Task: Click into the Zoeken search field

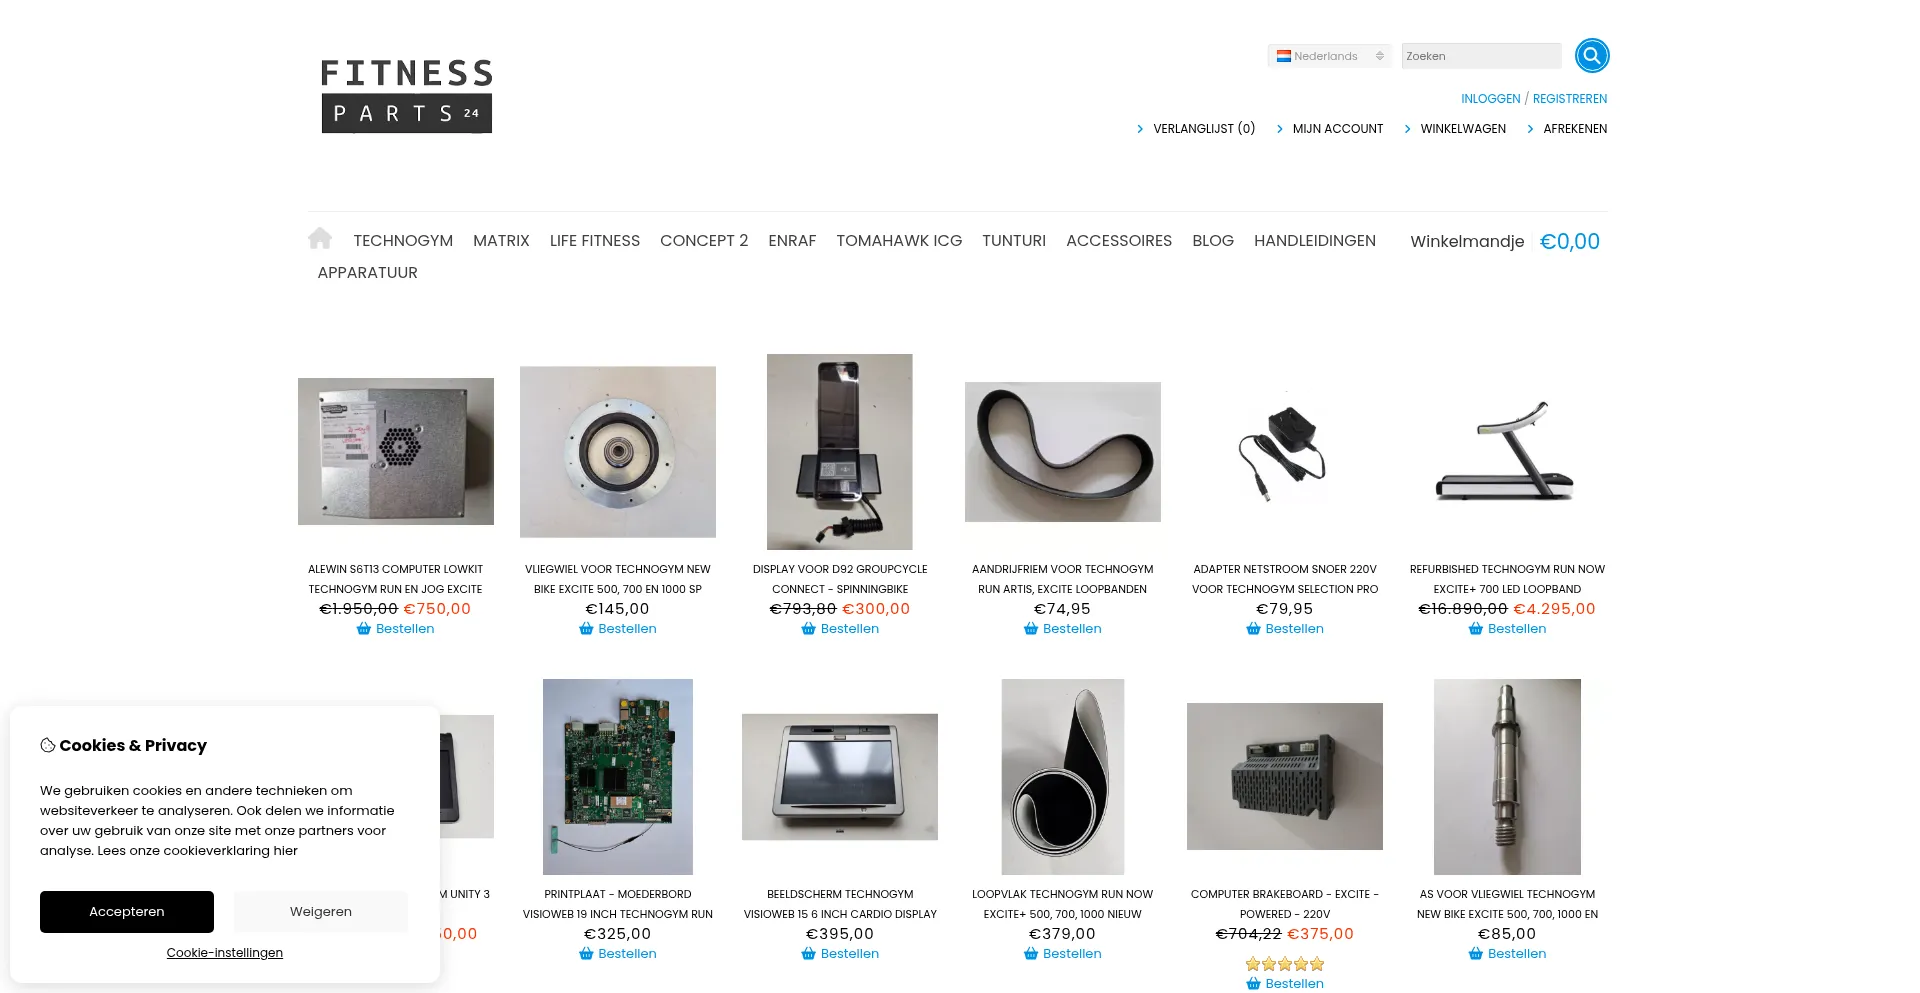Action: pos(1481,56)
